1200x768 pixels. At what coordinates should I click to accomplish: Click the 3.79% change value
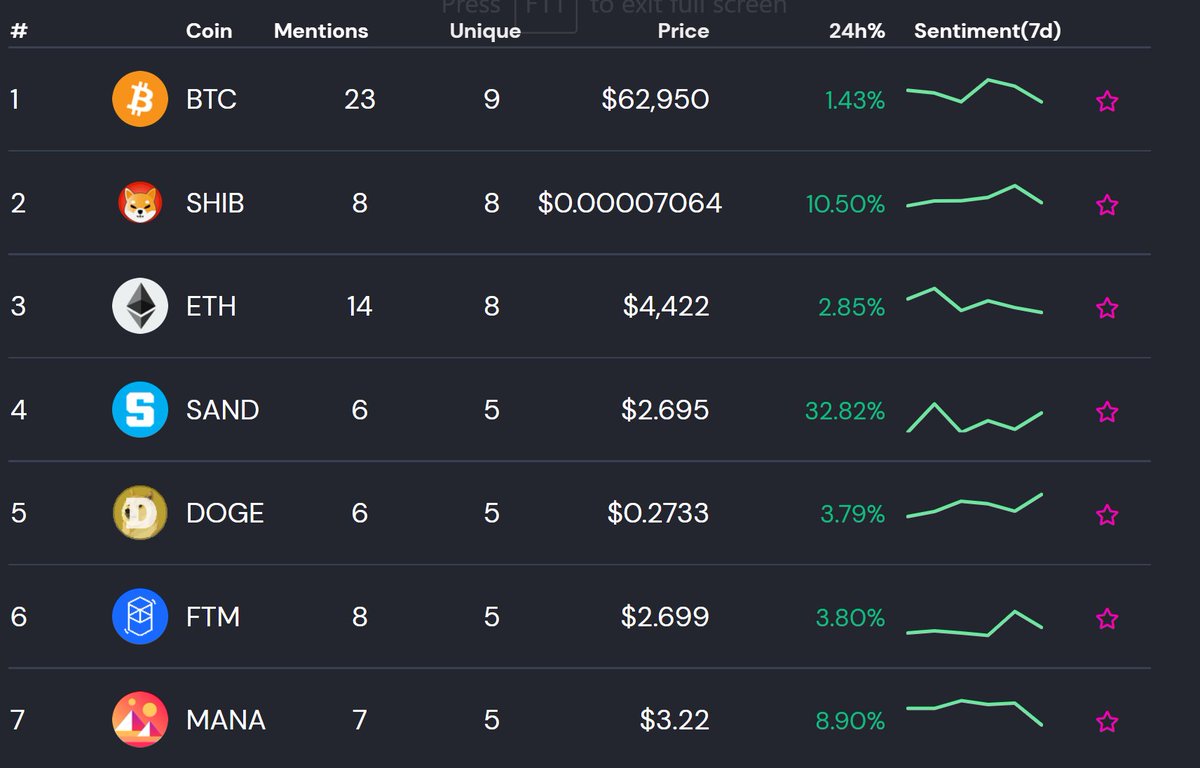point(853,515)
